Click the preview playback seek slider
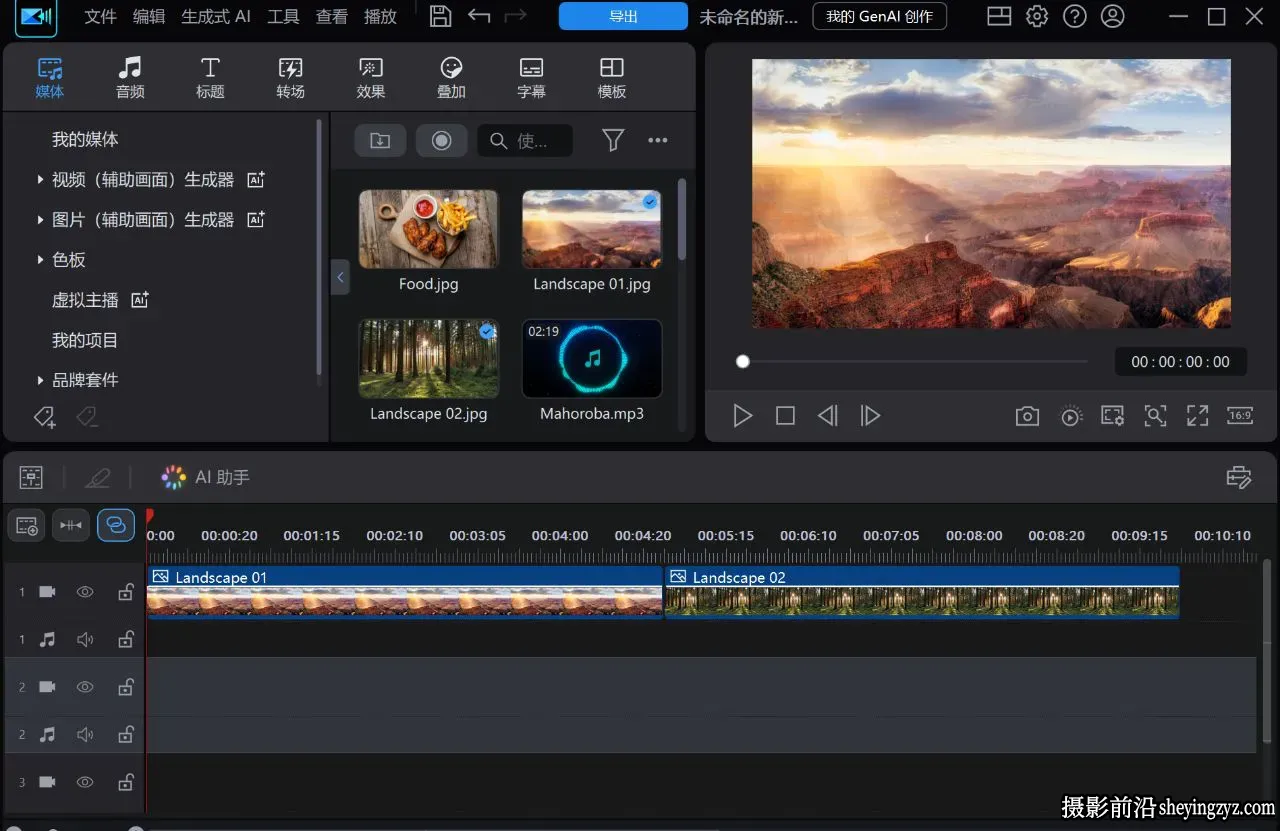Viewport: 1280px width, 831px height. [912, 362]
